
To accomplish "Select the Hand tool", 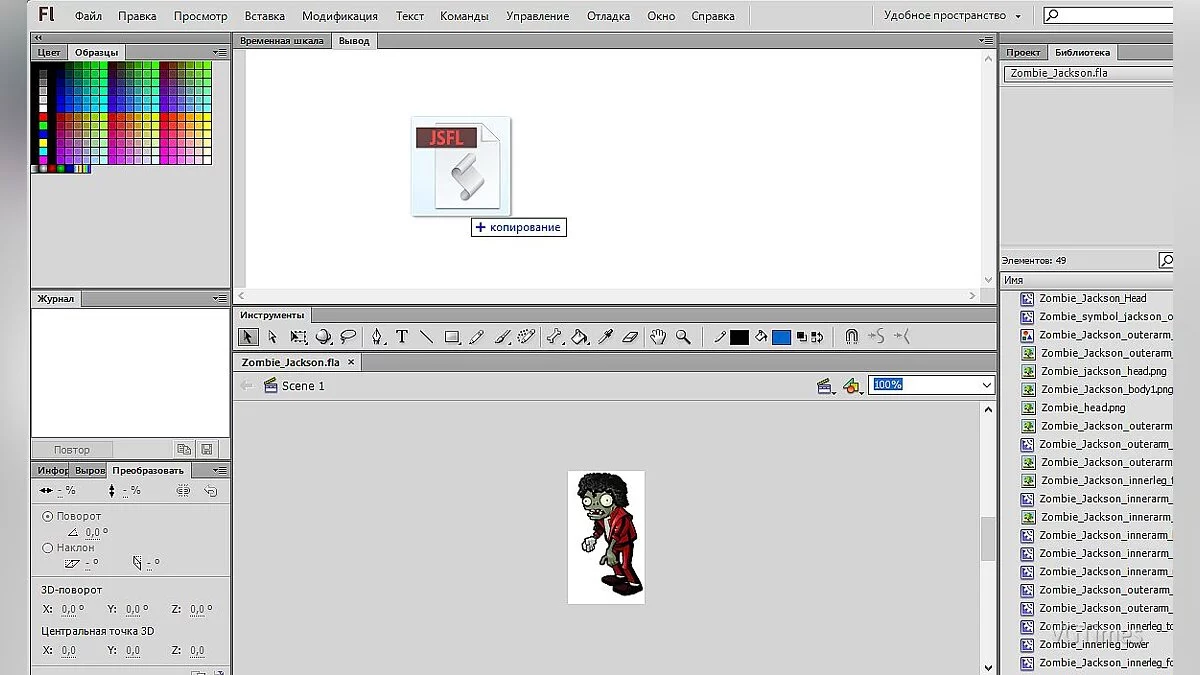I will click(658, 337).
